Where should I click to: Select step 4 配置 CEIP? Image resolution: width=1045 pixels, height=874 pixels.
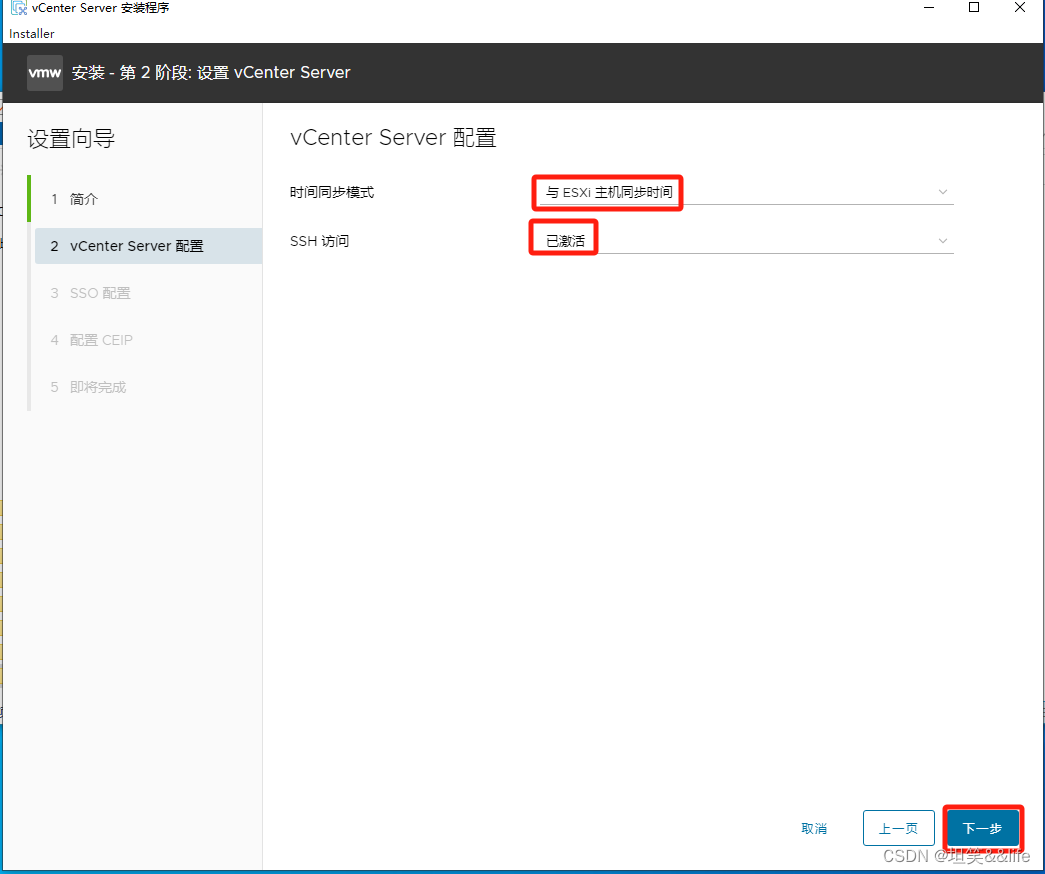148,340
